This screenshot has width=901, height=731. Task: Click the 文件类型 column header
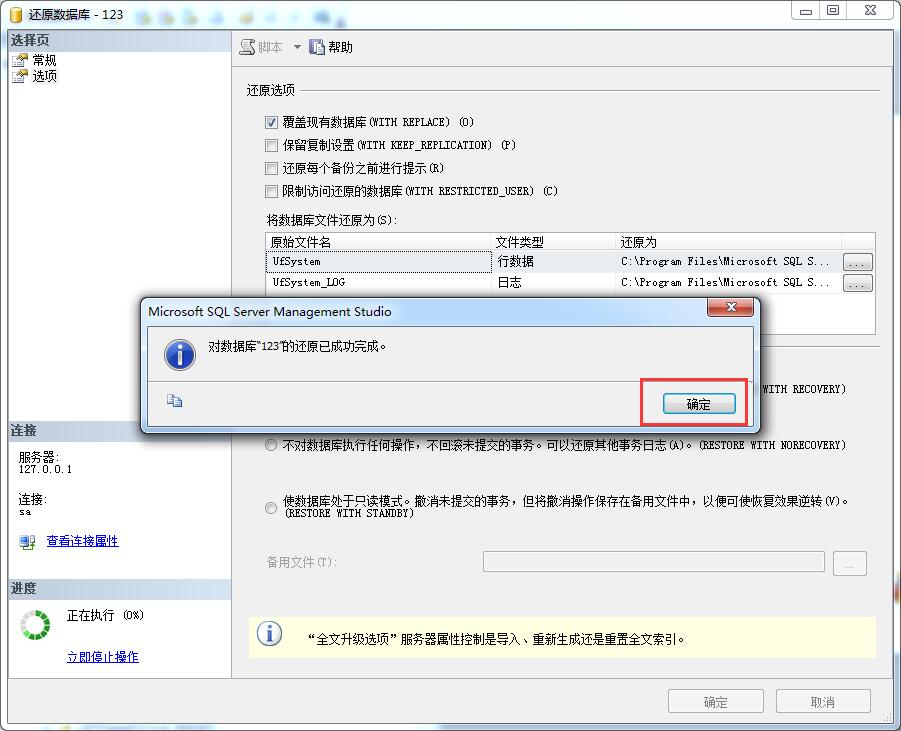(x=553, y=242)
